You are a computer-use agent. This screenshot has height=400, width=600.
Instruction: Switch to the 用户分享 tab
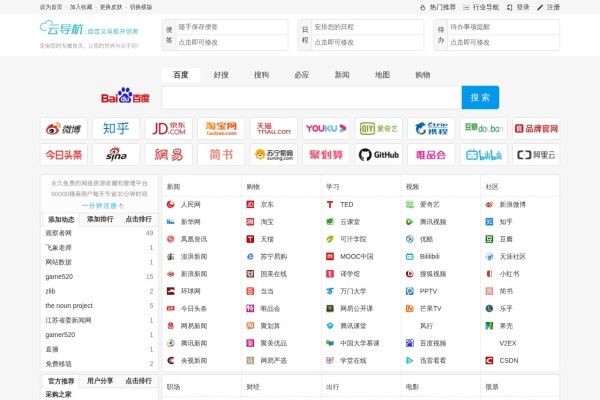[100, 380]
